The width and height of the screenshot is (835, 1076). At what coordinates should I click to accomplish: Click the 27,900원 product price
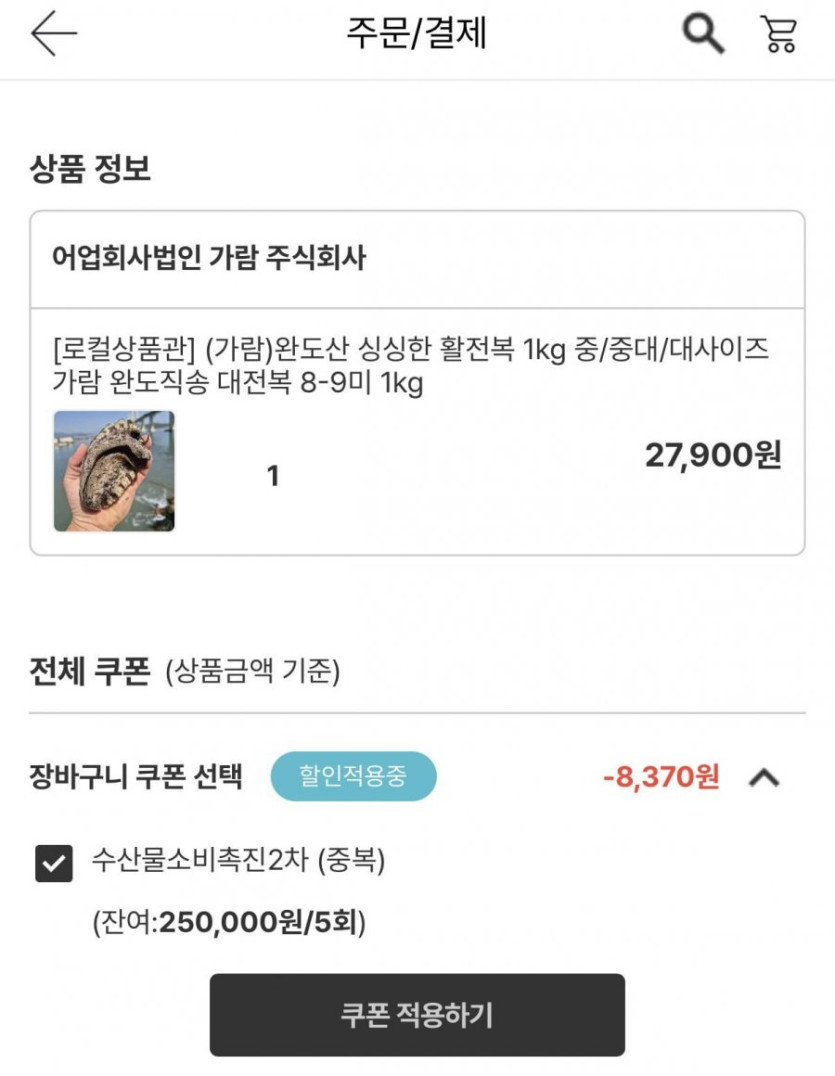712,456
